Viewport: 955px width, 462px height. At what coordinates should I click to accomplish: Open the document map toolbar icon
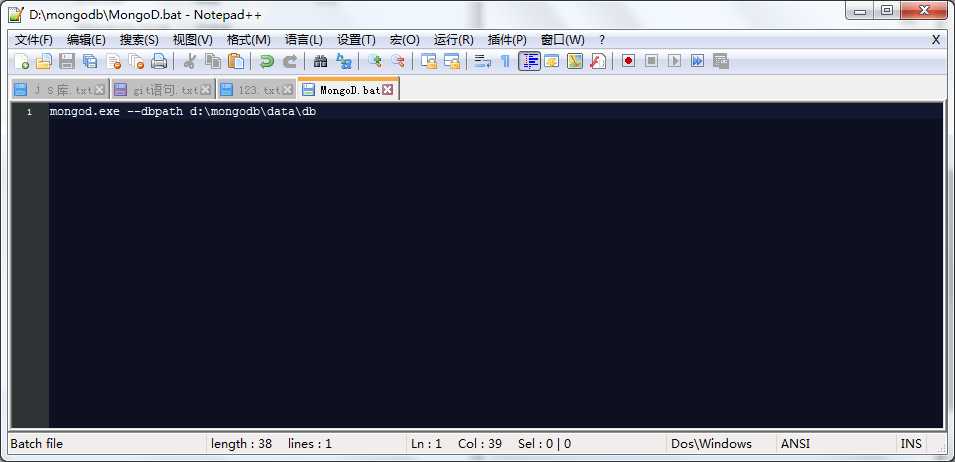coord(575,61)
